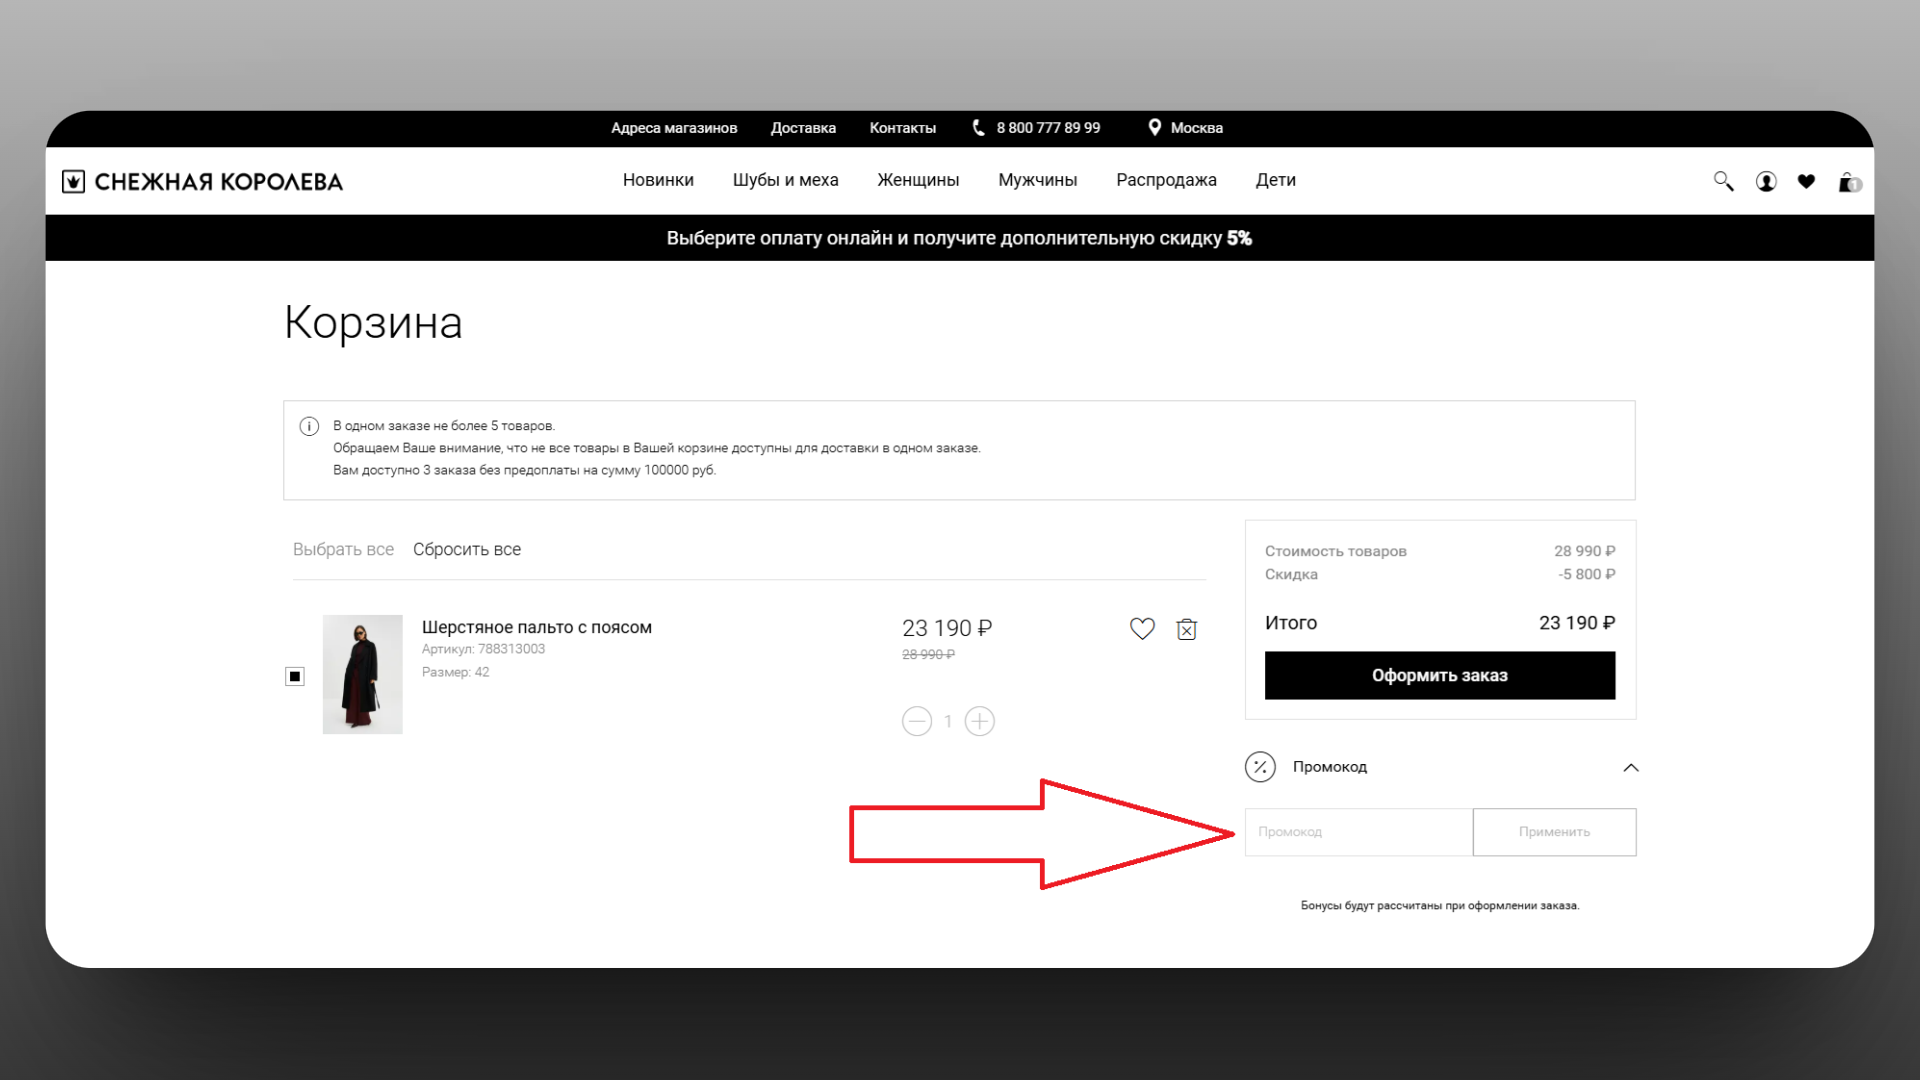The height and width of the screenshot is (1080, 1920).
Task: Open the Дети menu
Action: [x=1276, y=180]
